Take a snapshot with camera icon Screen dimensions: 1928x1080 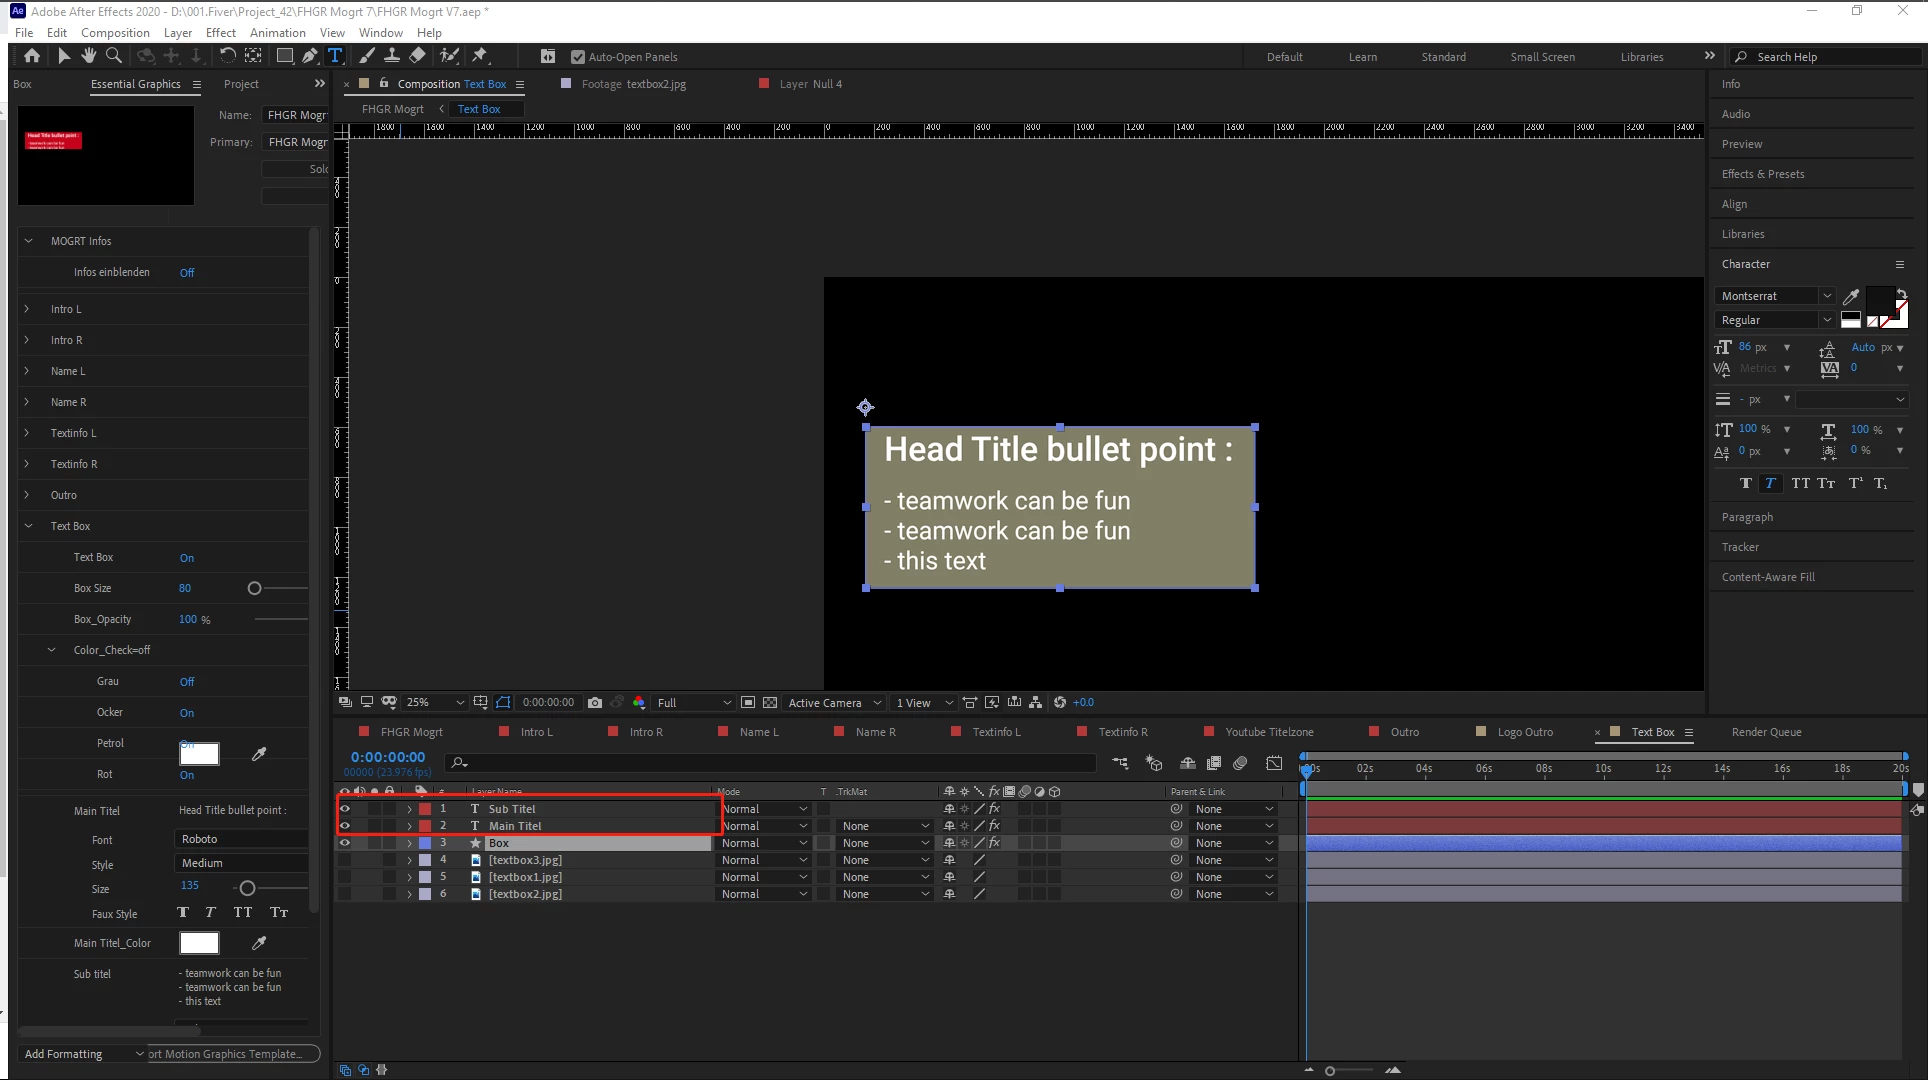click(595, 702)
